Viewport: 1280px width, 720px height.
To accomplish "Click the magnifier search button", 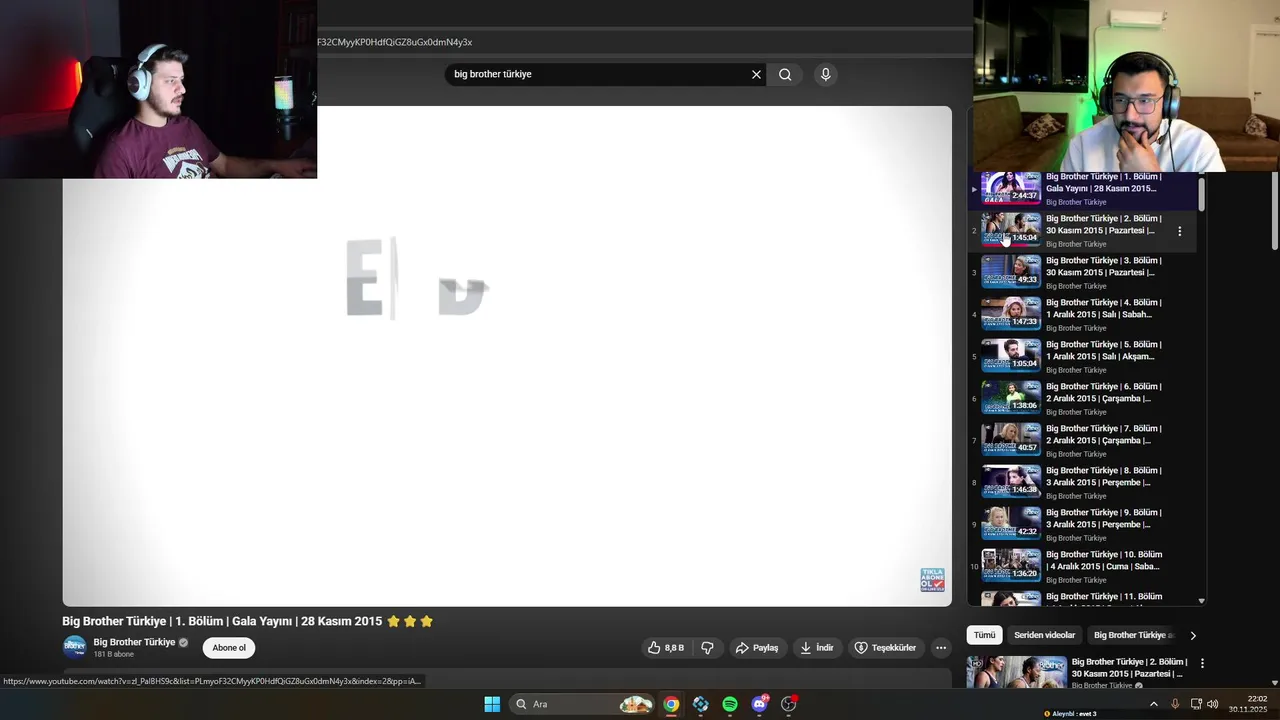I will [x=785, y=74].
